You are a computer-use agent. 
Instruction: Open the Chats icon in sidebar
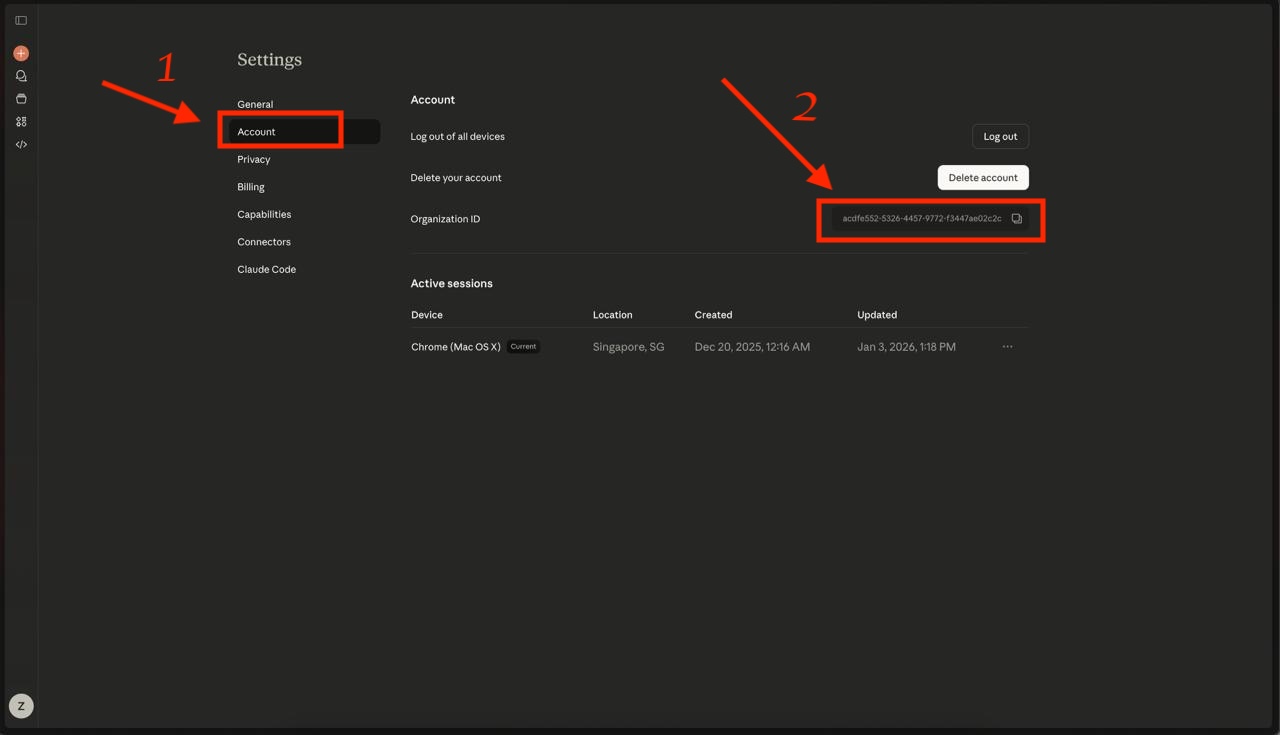[x=21, y=76]
